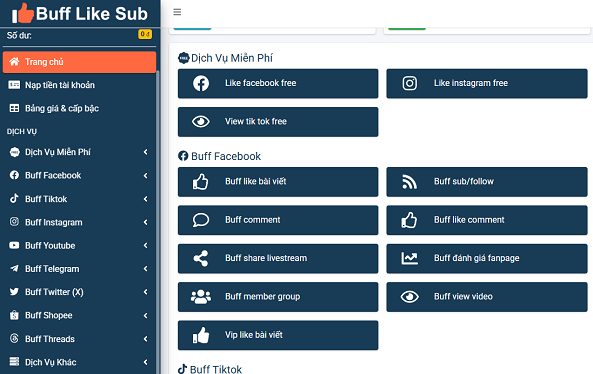Click the solid thumbs-up on Vip like bài viết

point(201,335)
